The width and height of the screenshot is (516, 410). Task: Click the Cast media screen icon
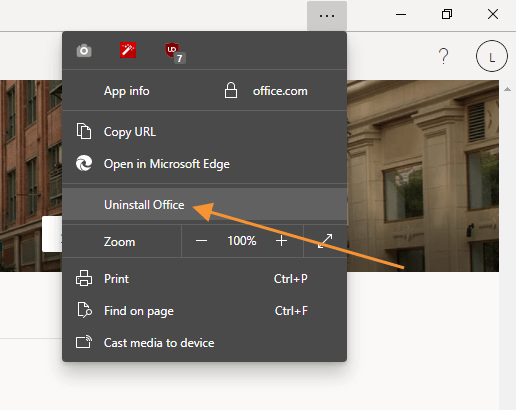(x=84, y=342)
